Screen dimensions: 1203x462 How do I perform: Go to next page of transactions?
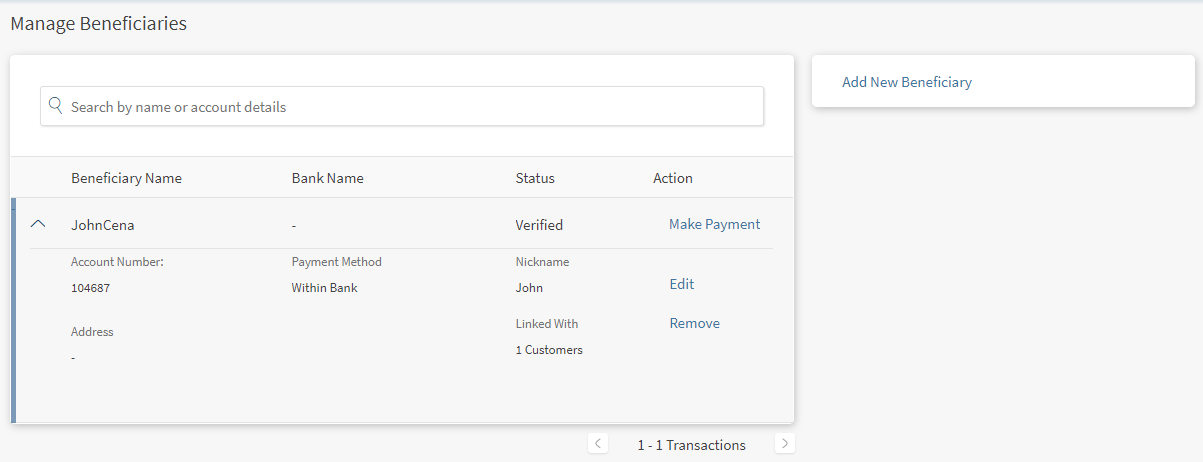click(785, 443)
